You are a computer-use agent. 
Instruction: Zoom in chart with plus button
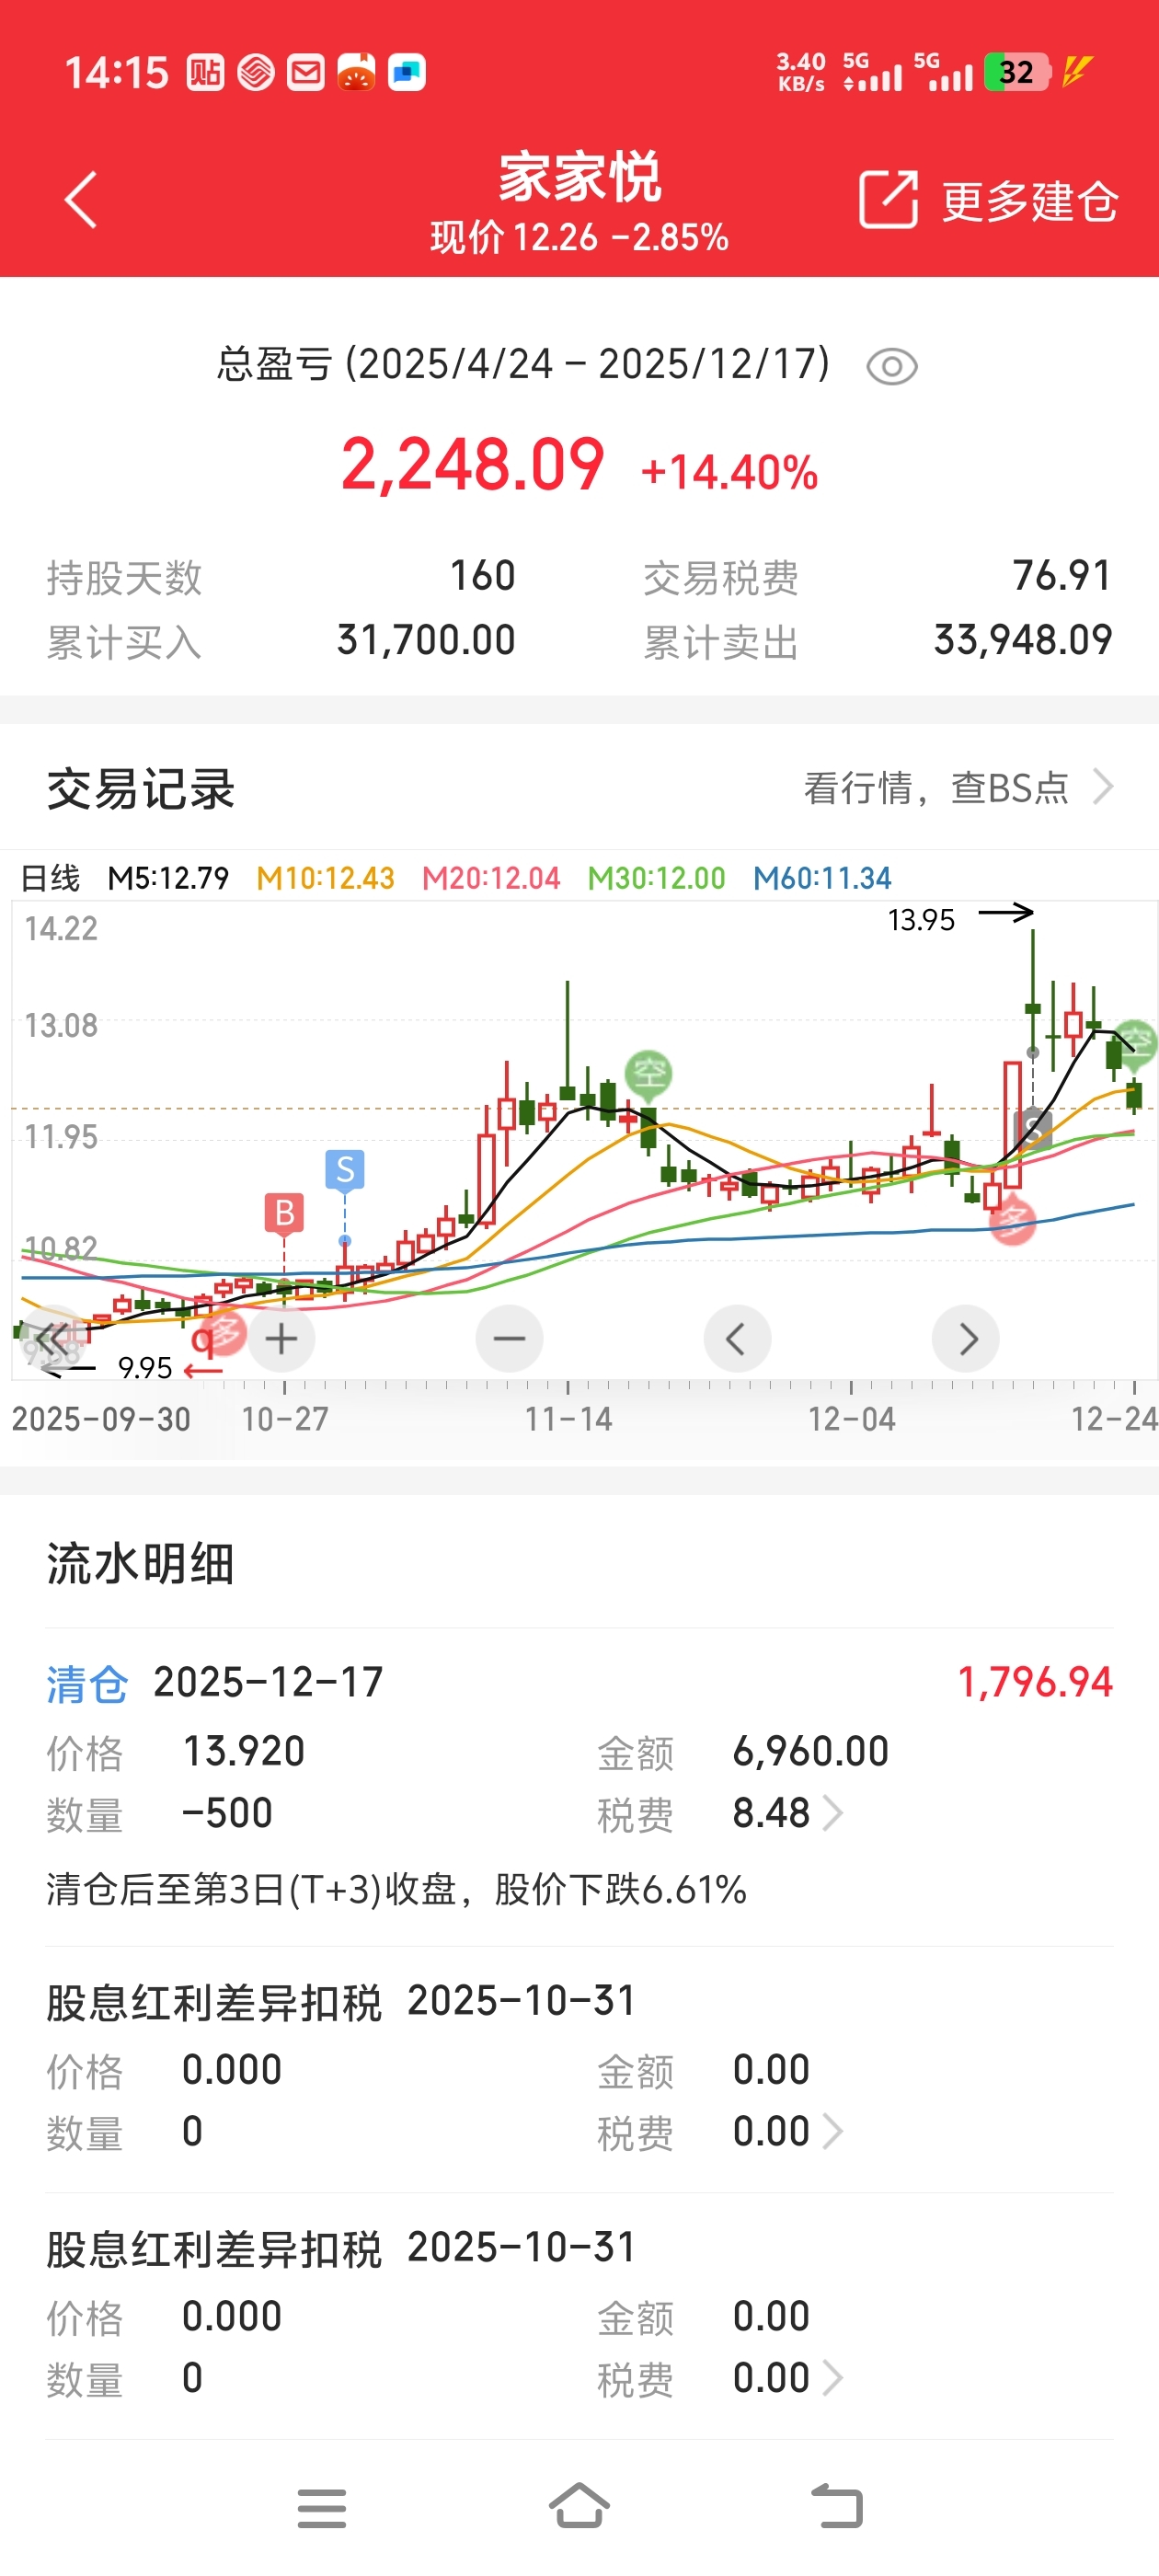pyautogui.click(x=281, y=1338)
